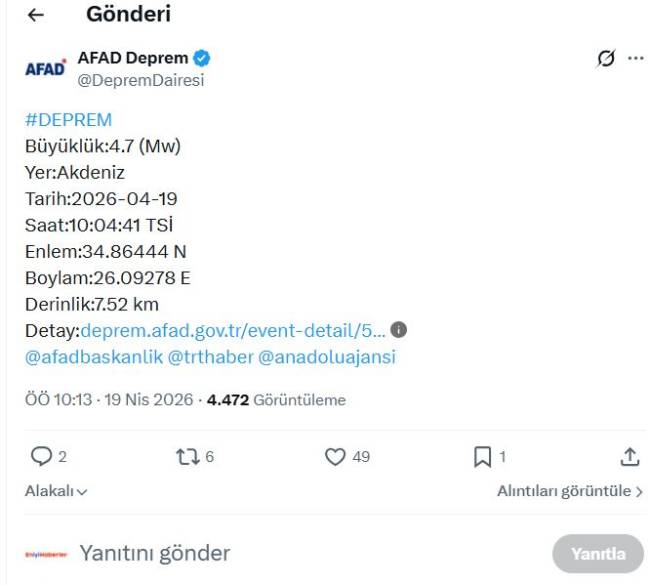The height and width of the screenshot is (585, 650).
Task: Click the back arrow icon
Action: (36, 15)
